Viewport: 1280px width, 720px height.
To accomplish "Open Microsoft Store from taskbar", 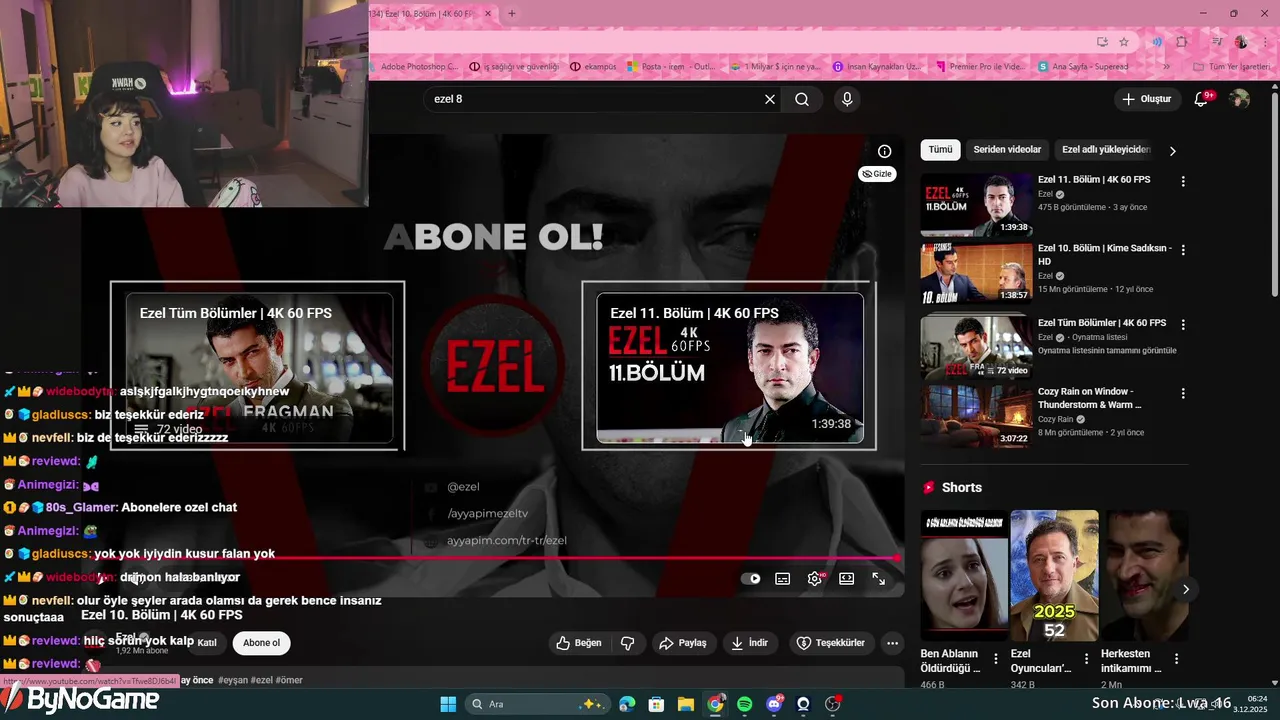I will tap(657, 704).
